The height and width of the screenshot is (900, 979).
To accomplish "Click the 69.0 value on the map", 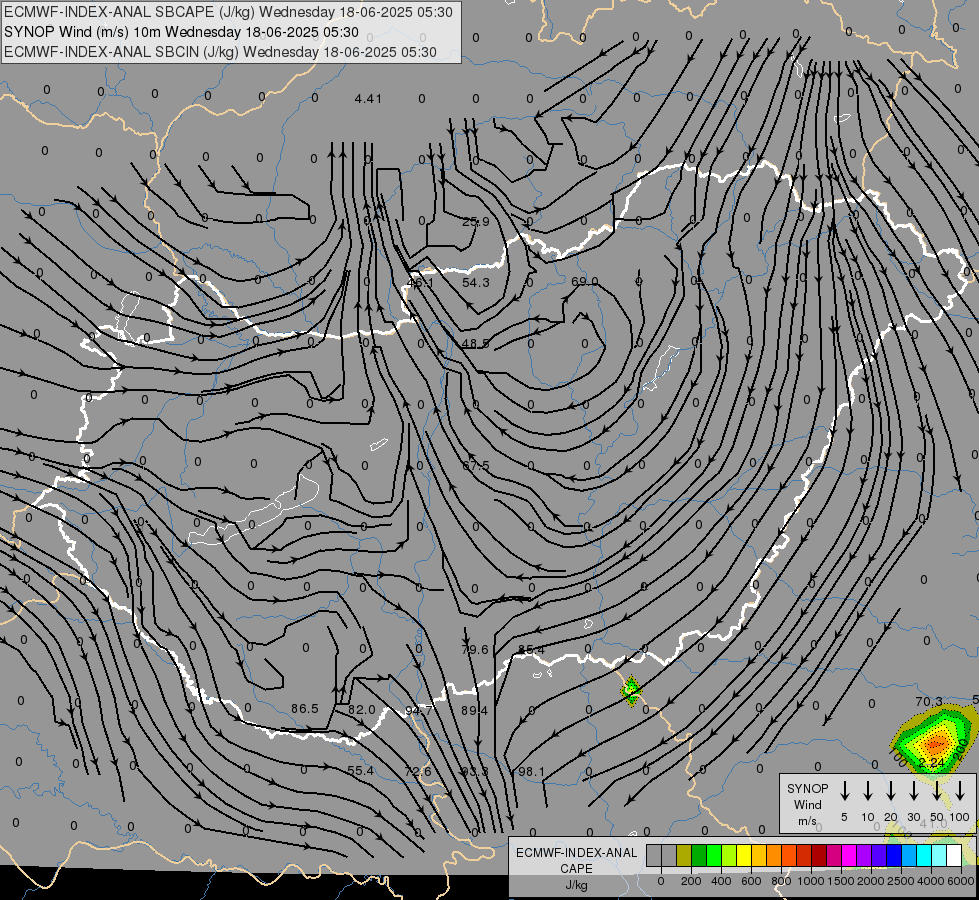I will pyautogui.click(x=584, y=282).
